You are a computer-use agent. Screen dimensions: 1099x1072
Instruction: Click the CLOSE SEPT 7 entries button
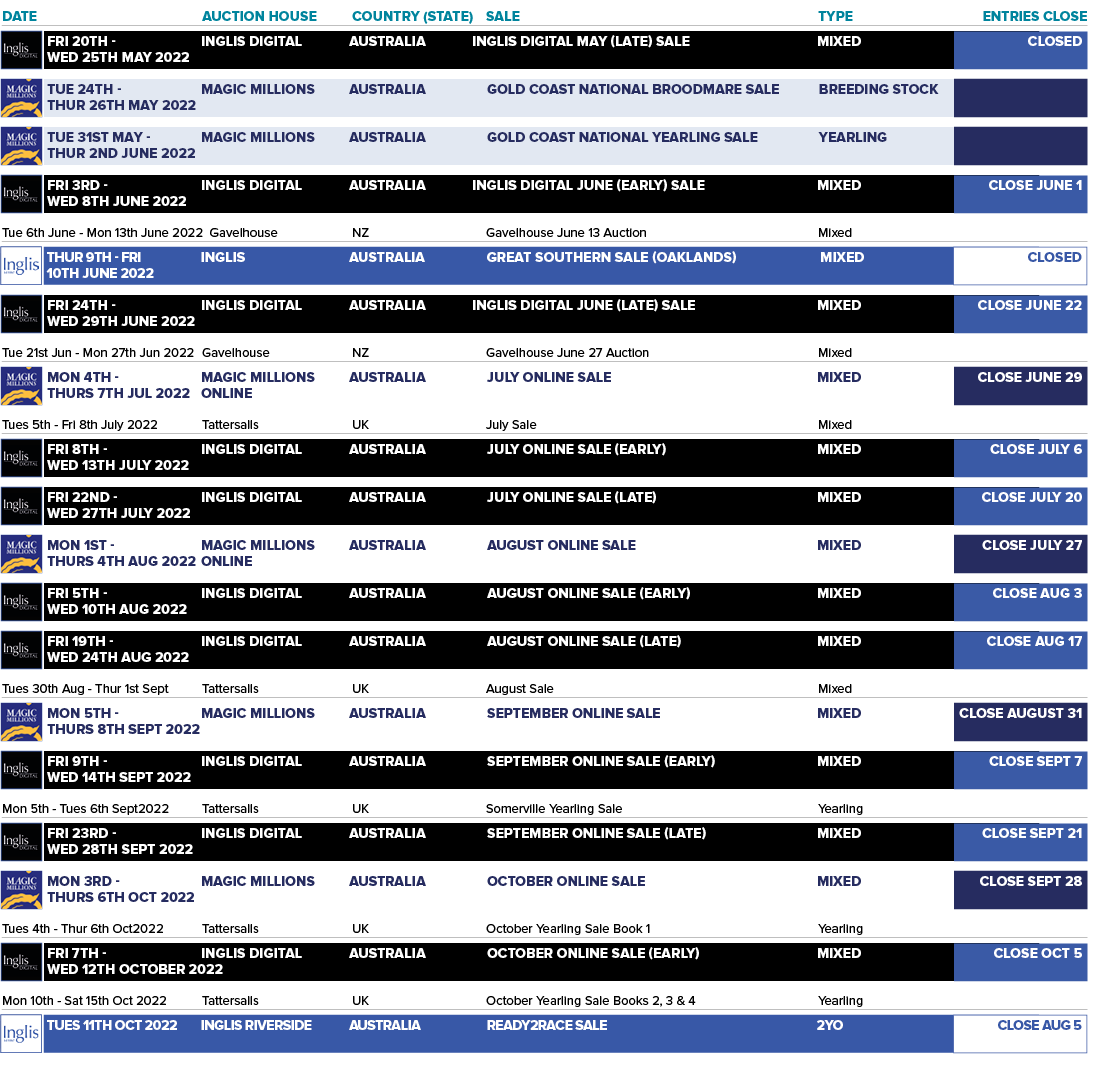coord(1020,770)
